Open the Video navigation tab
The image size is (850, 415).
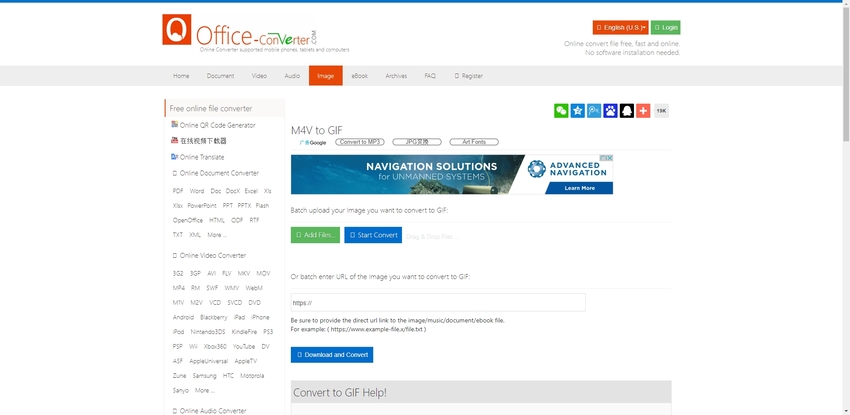click(259, 76)
